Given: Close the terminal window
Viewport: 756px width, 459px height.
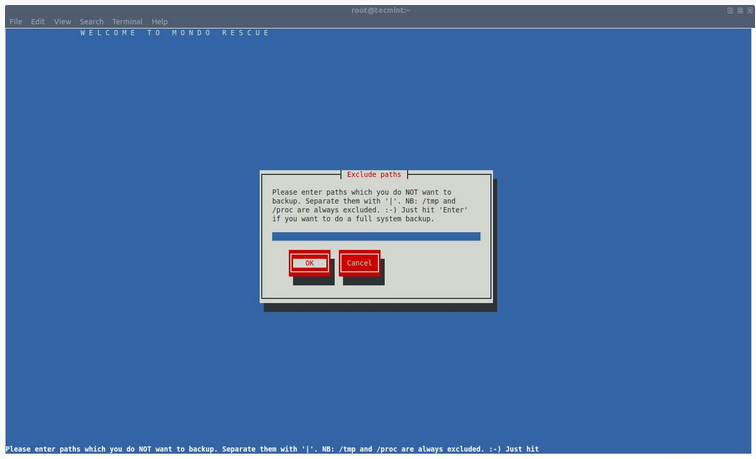Looking at the screenshot, I should coord(748,9).
